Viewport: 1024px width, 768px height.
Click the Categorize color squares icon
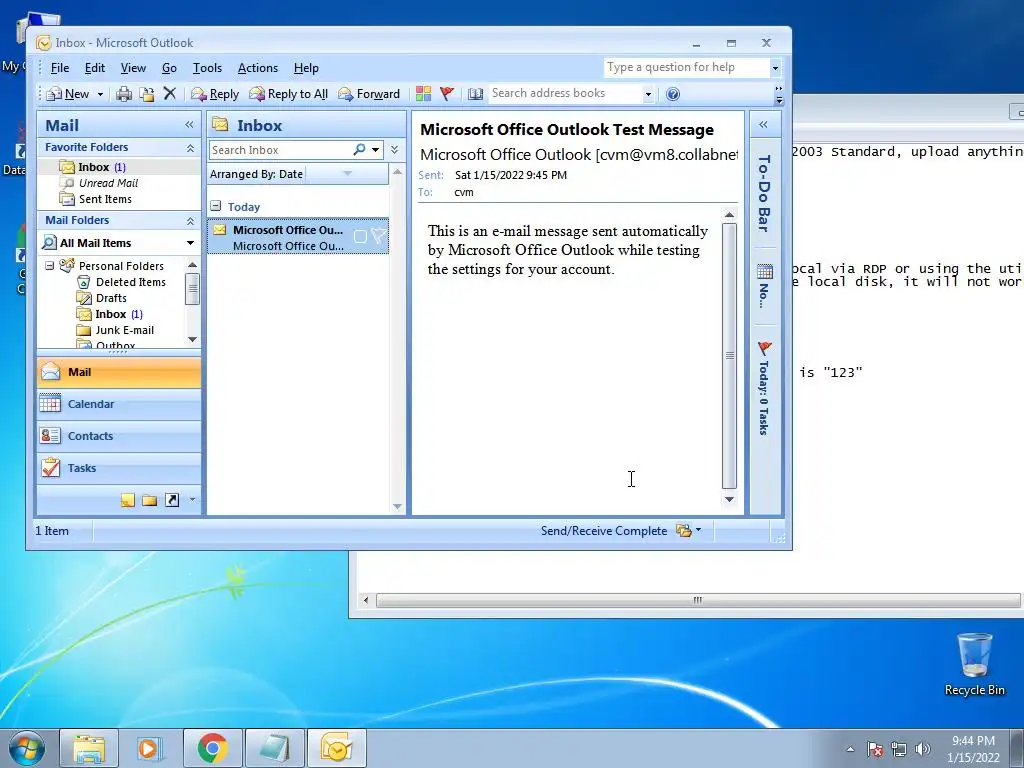point(423,94)
